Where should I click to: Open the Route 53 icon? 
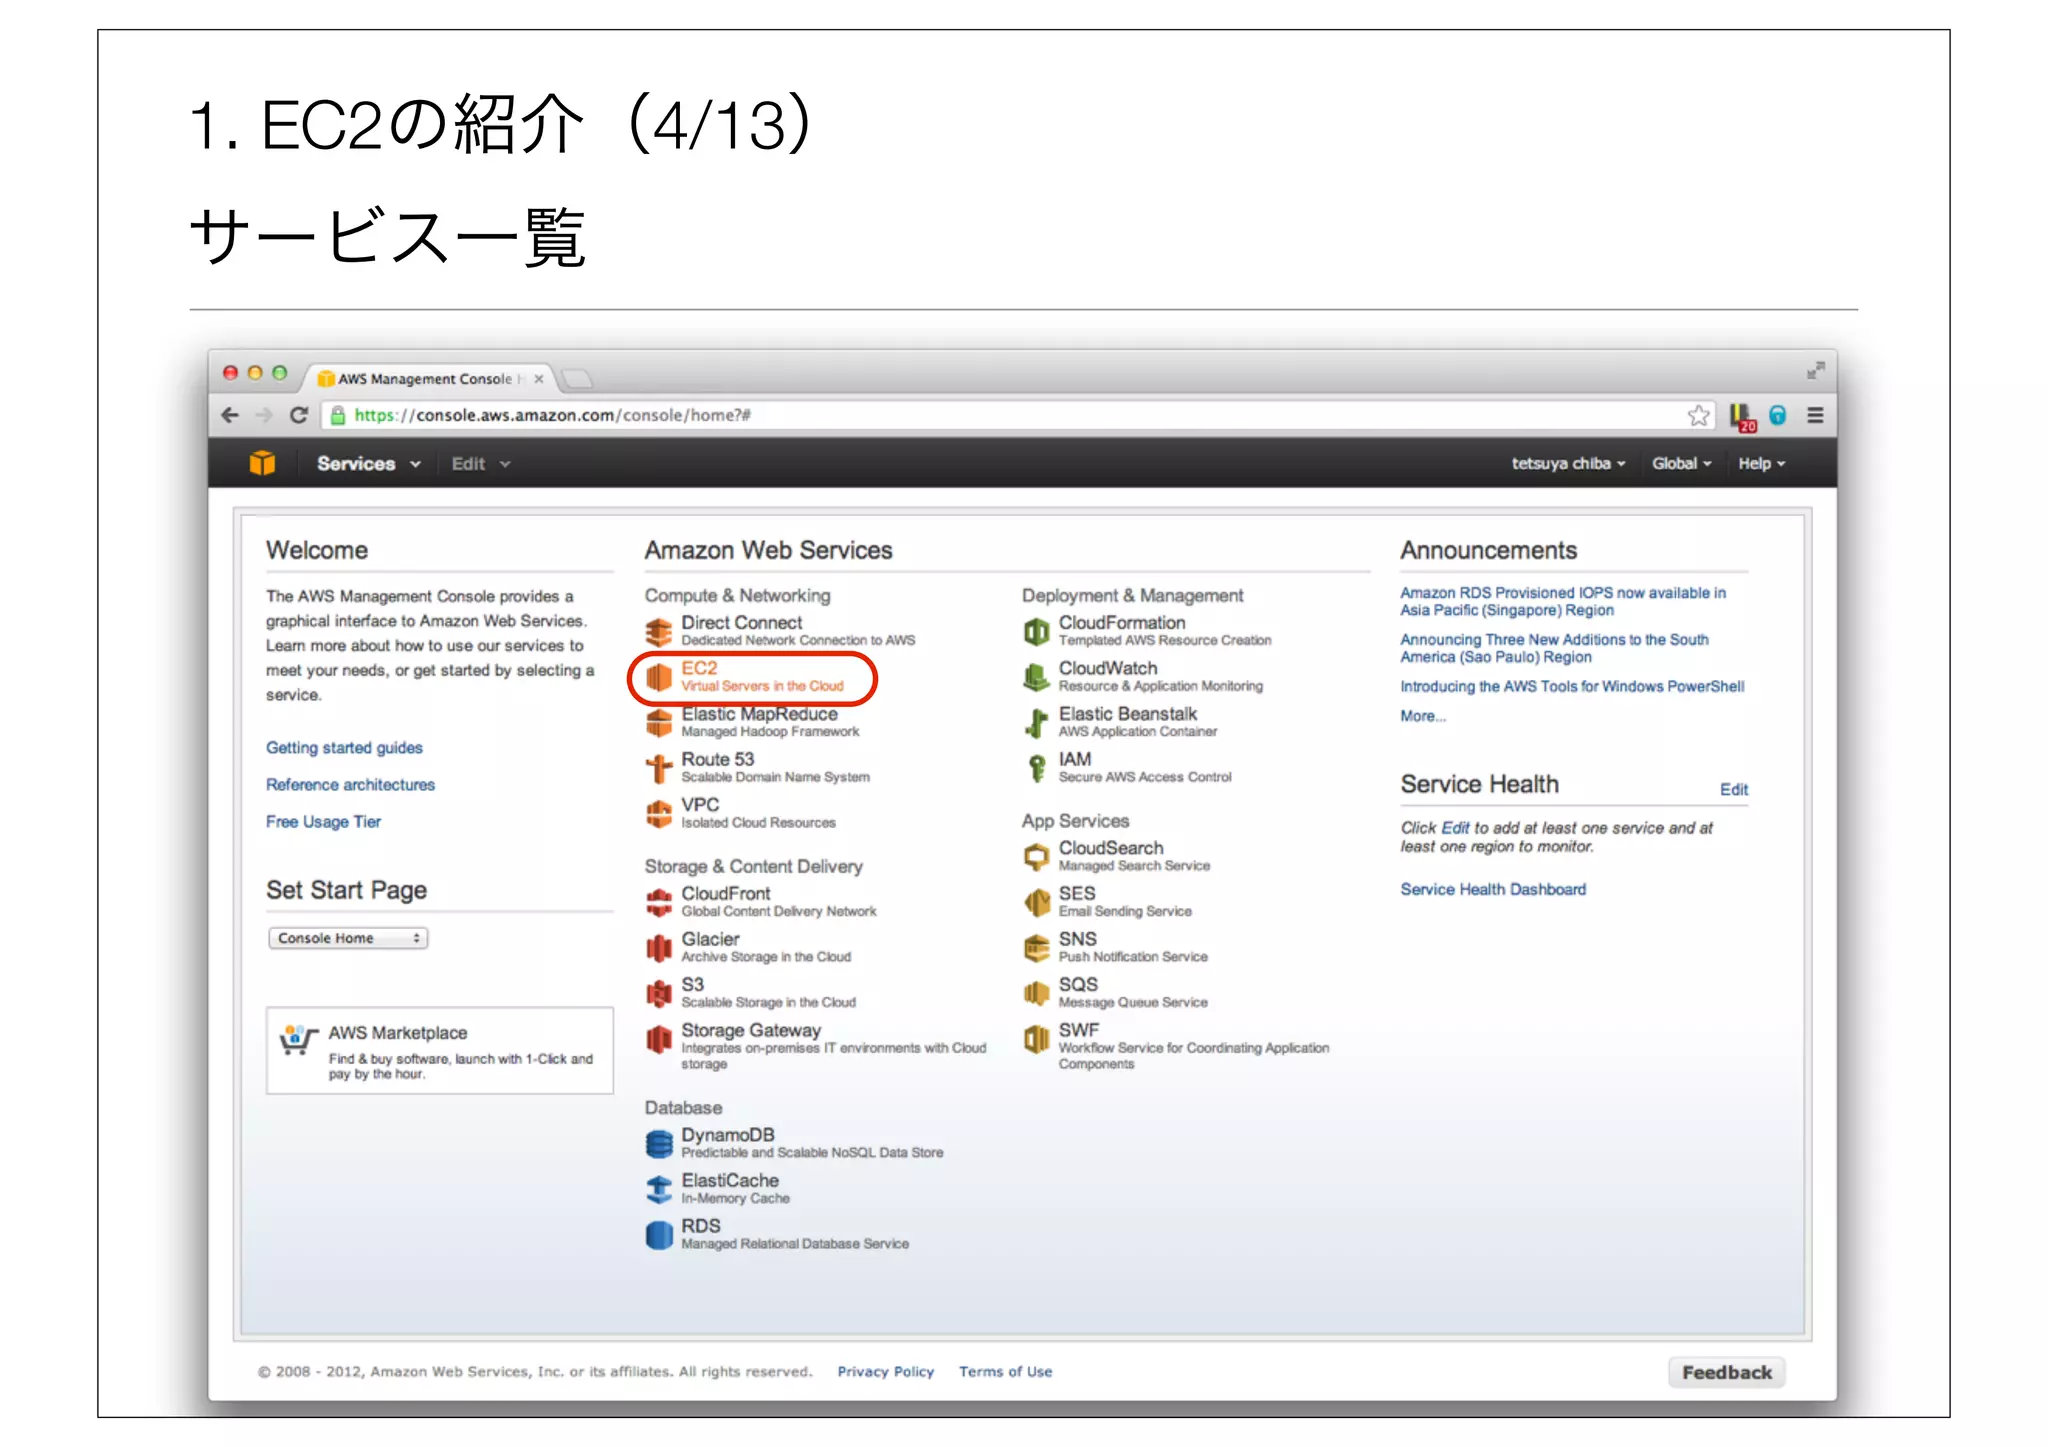658,768
